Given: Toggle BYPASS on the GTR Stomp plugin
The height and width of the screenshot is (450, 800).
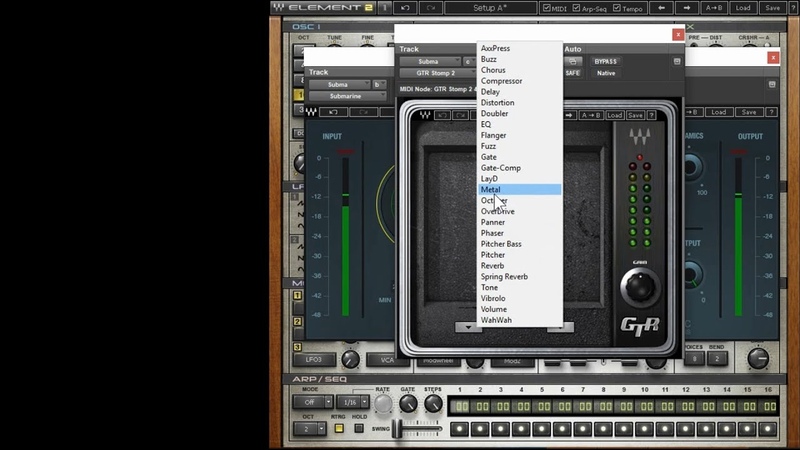Looking at the screenshot, I should [x=606, y=61].
